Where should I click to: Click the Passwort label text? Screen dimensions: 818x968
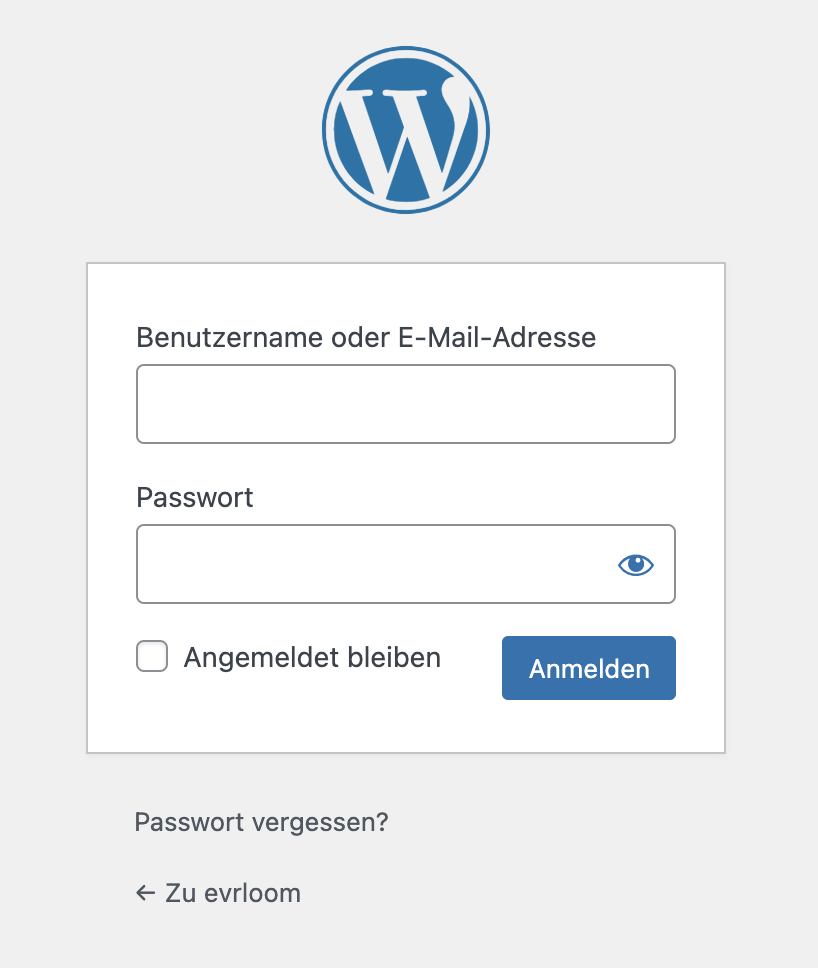pos(194,498)
